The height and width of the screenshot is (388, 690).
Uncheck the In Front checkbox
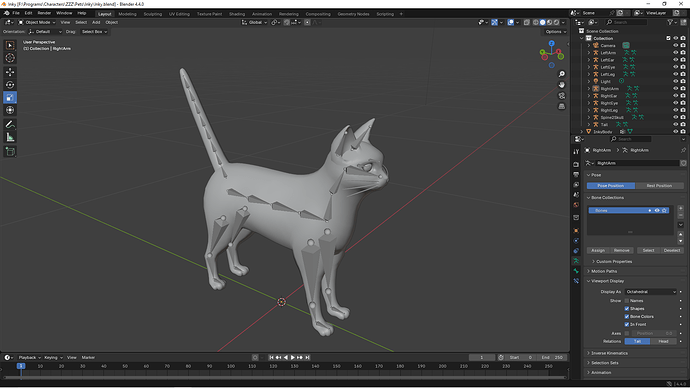pos(627,325)
